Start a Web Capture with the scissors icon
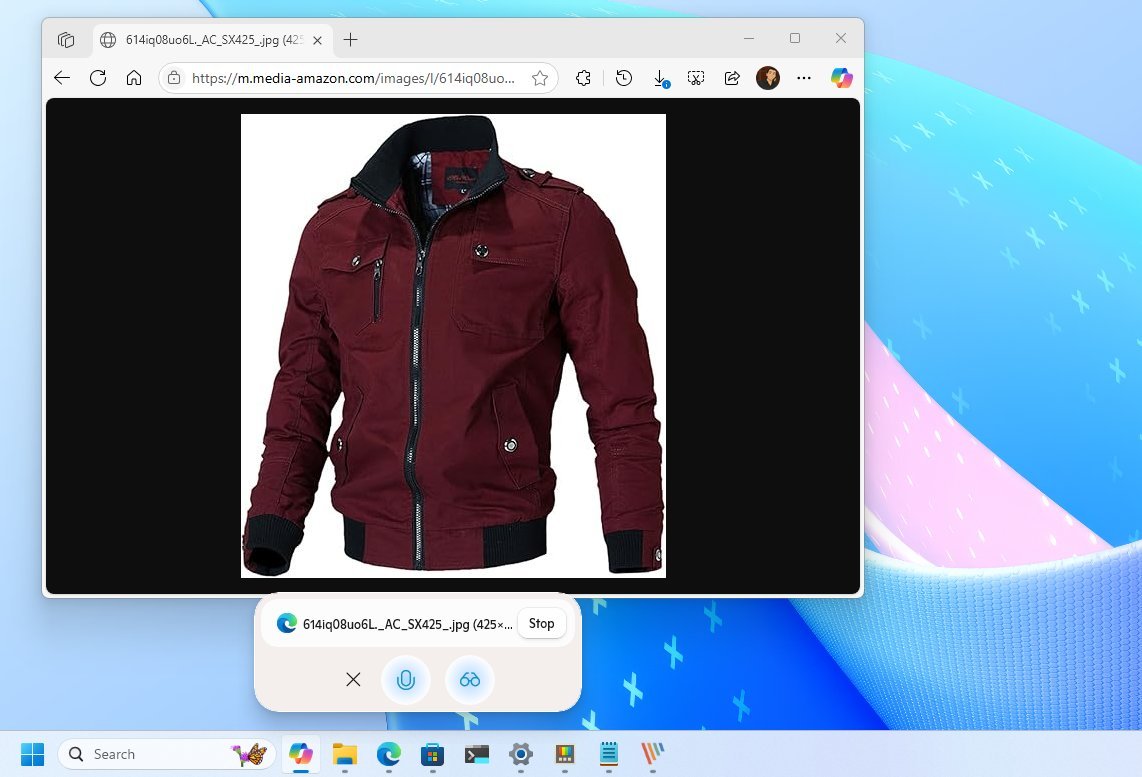Viewport: 1142px width, 777px height. tap(695, 77)
